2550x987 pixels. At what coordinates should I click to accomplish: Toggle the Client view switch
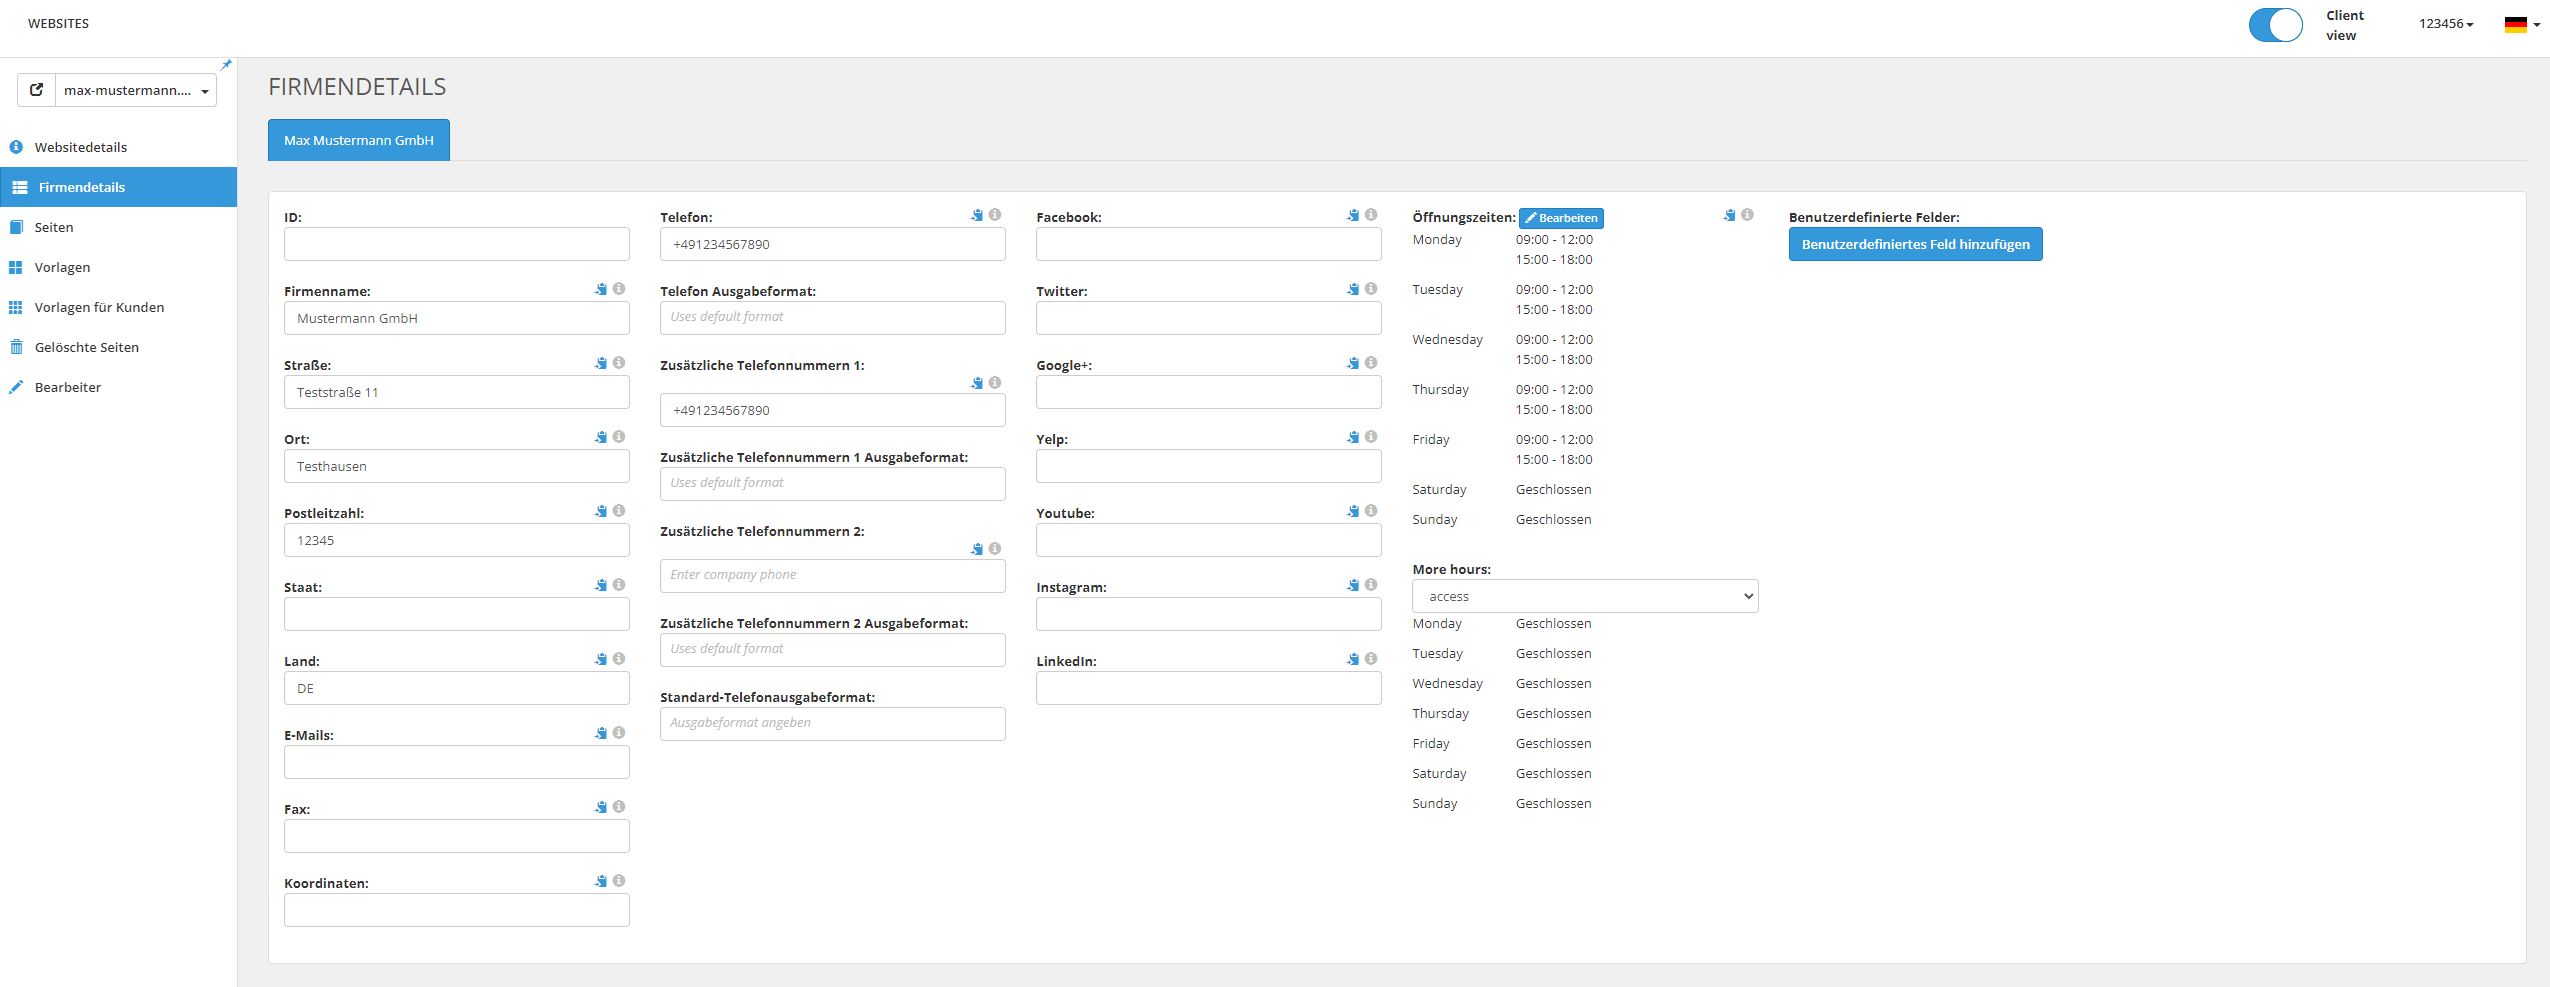[x=2275, y=25]
